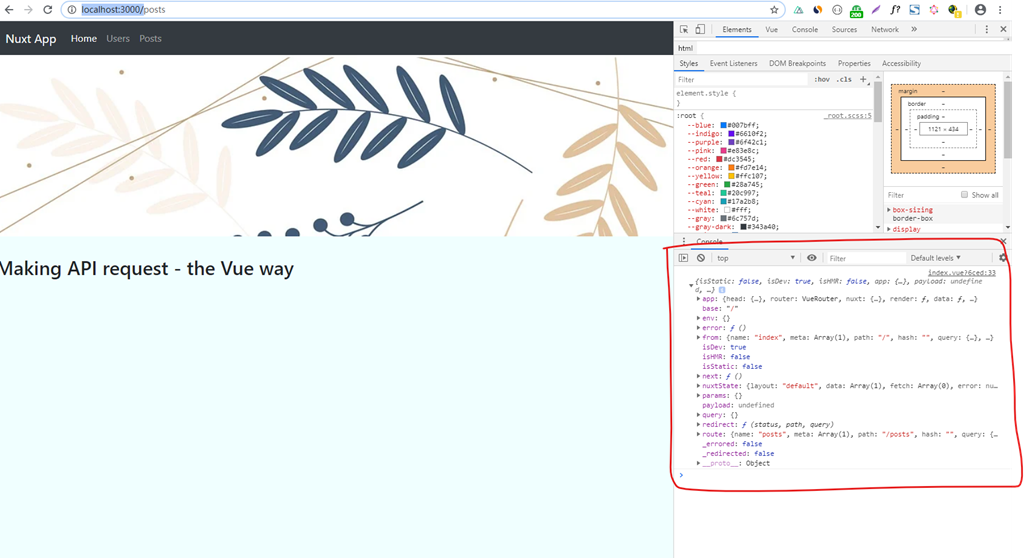Screen dimensions: 1024x558
Task: Expand the from property in the console
Action: pos(699,338)
